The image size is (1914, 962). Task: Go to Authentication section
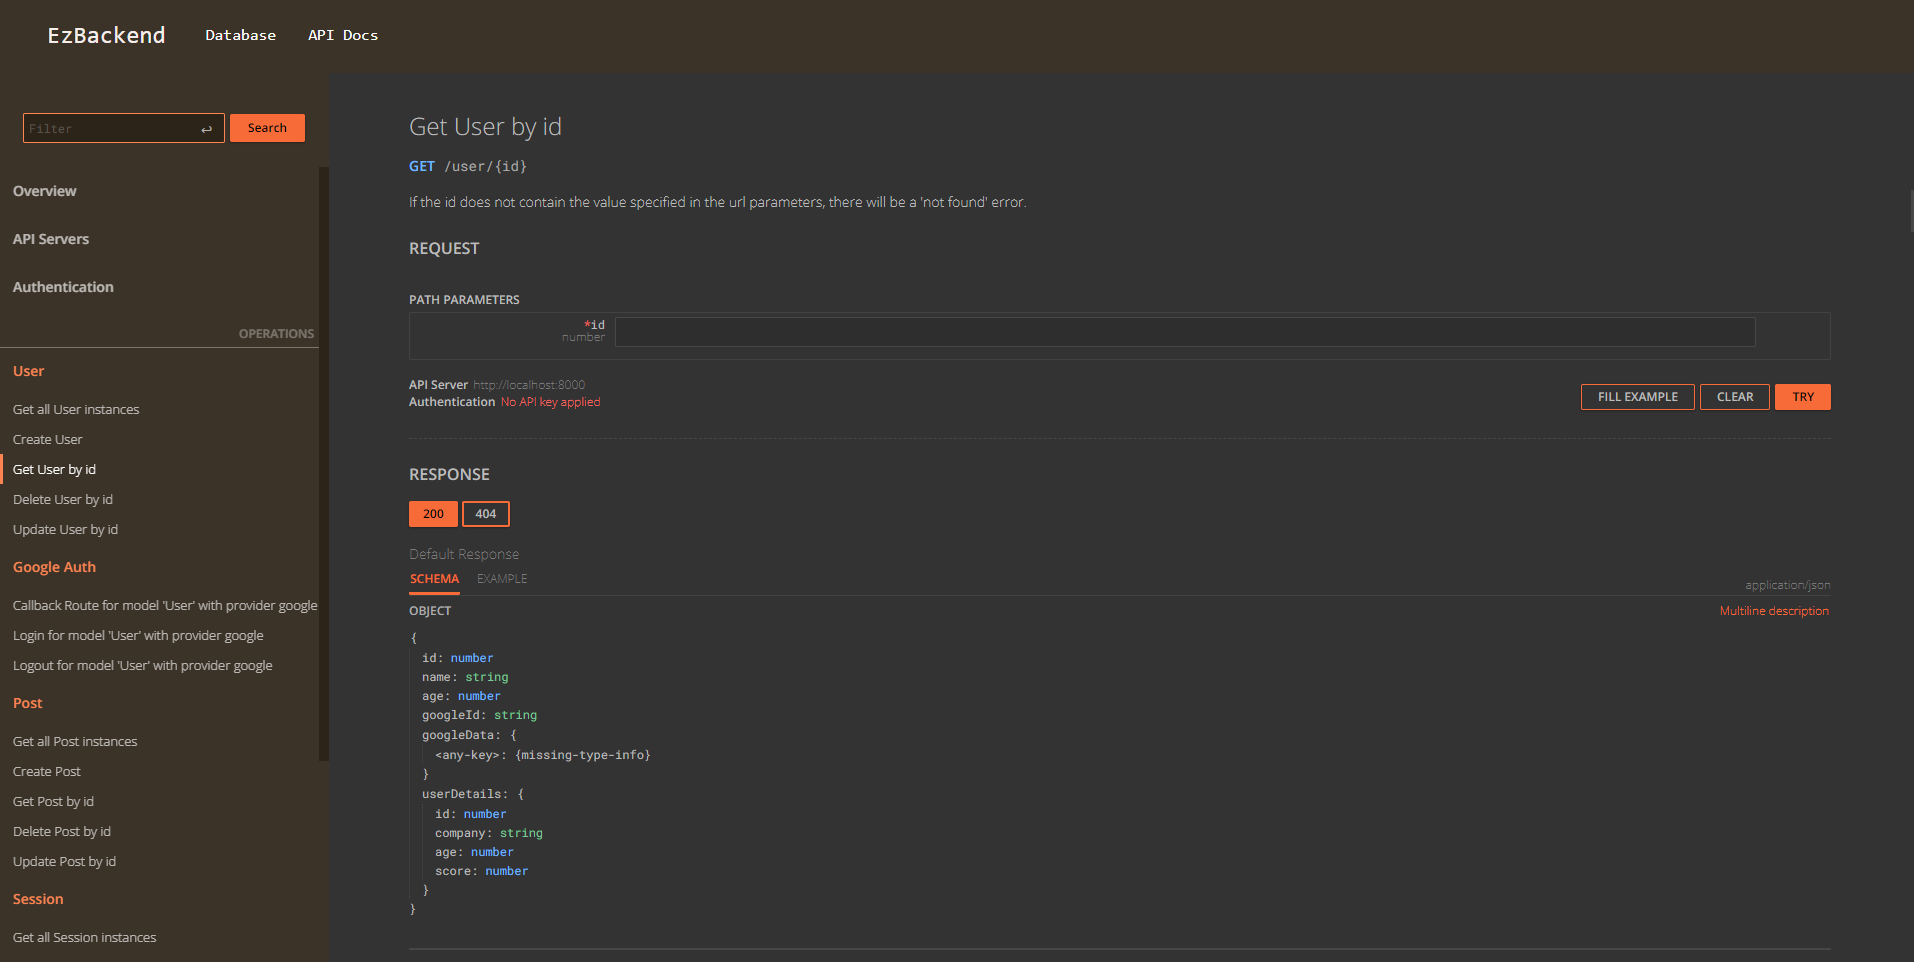[63, 287]
